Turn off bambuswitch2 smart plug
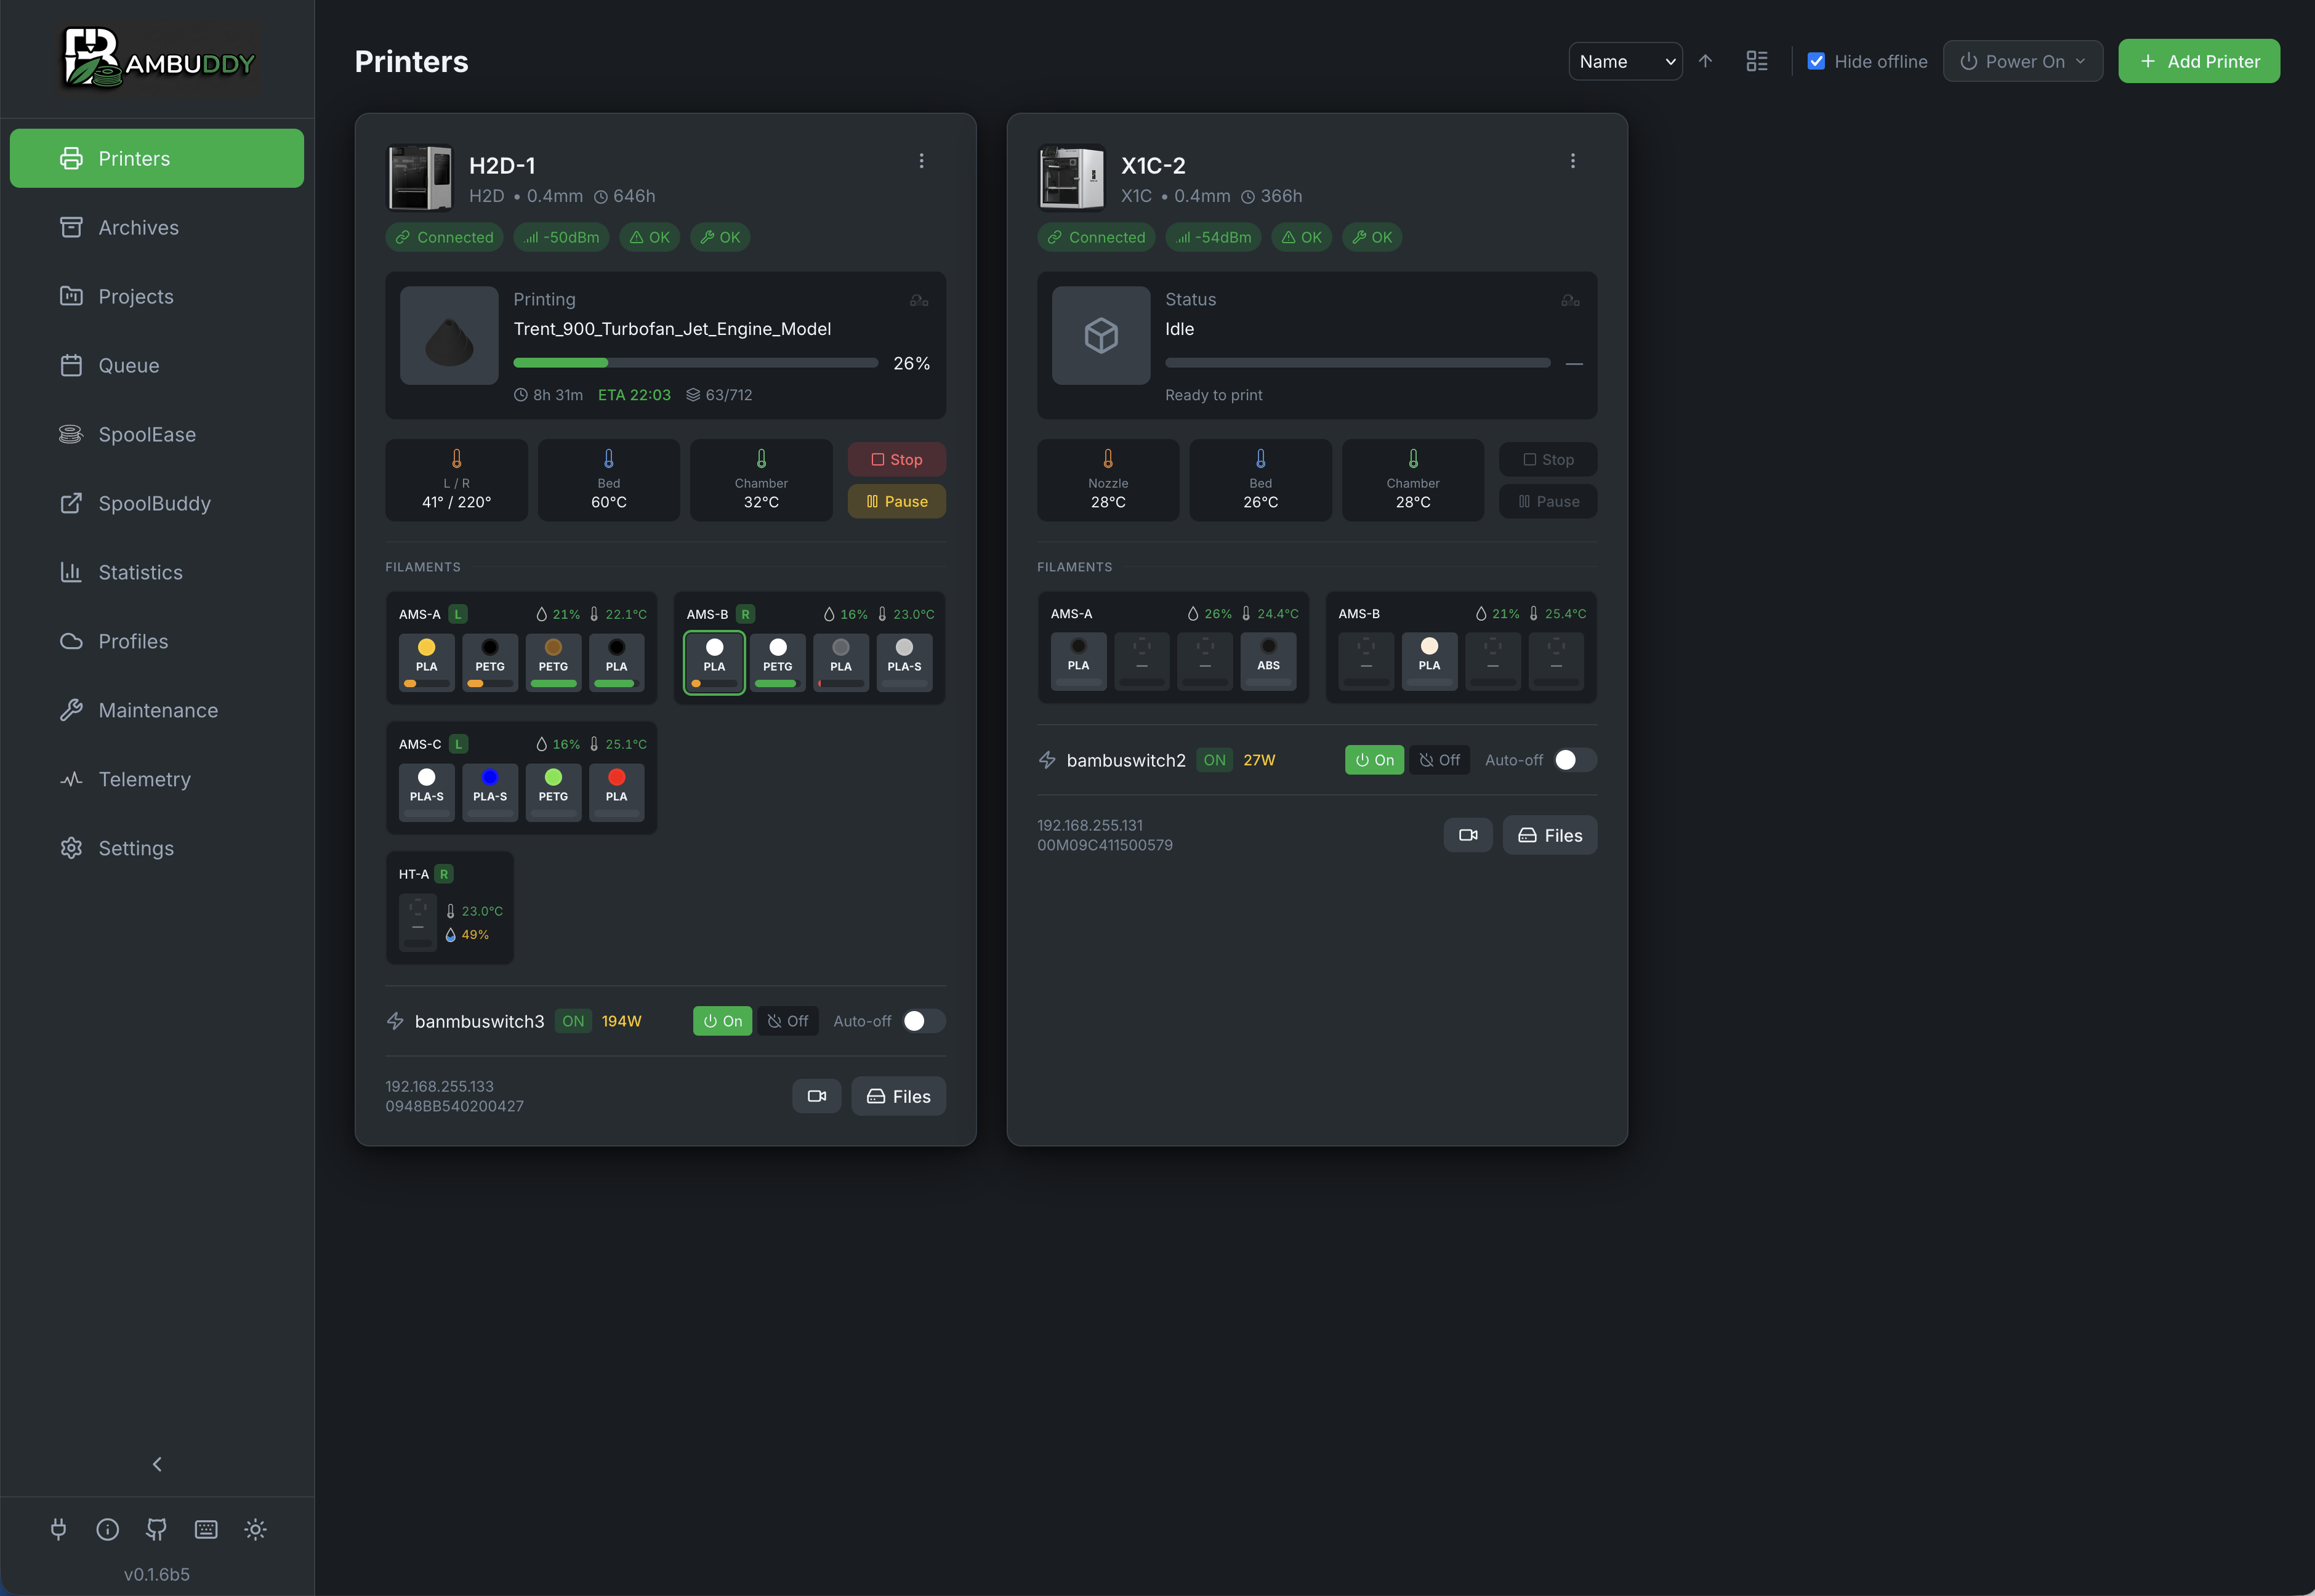The image size is (2315, 1596). pos(1440,760)
